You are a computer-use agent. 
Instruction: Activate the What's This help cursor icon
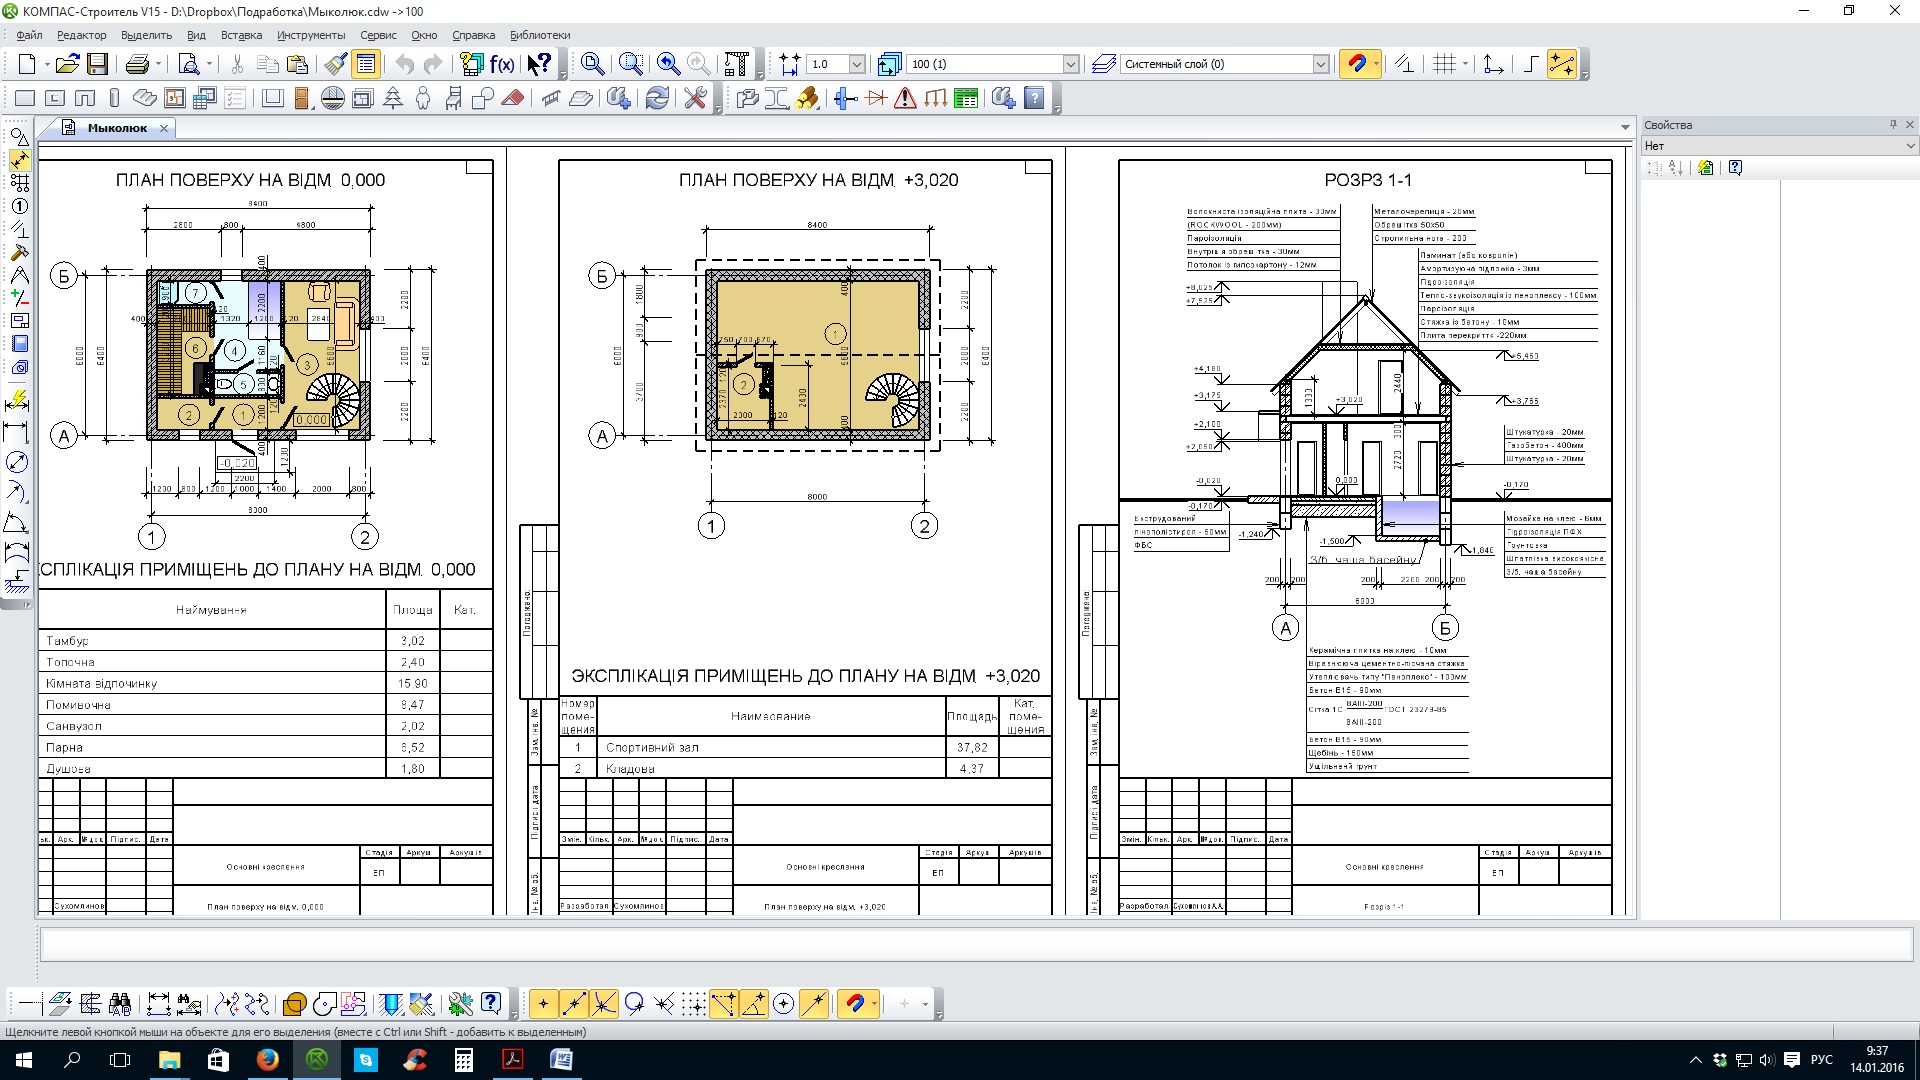click(x=539, y=64)
